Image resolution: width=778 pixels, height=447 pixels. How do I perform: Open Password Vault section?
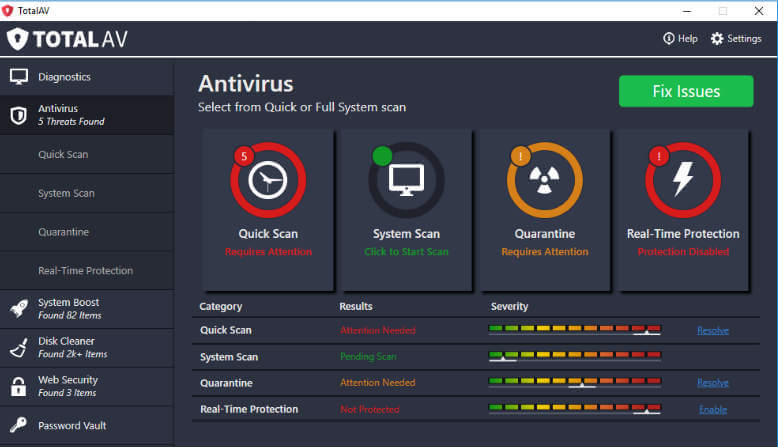tap(87, 425)
